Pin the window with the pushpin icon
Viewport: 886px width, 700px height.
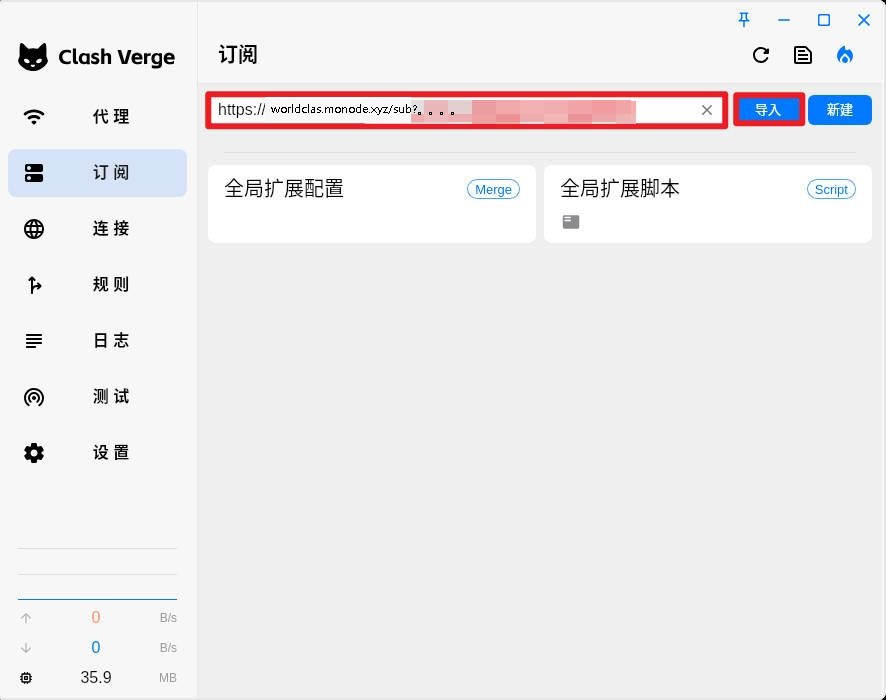click(744, 20)
